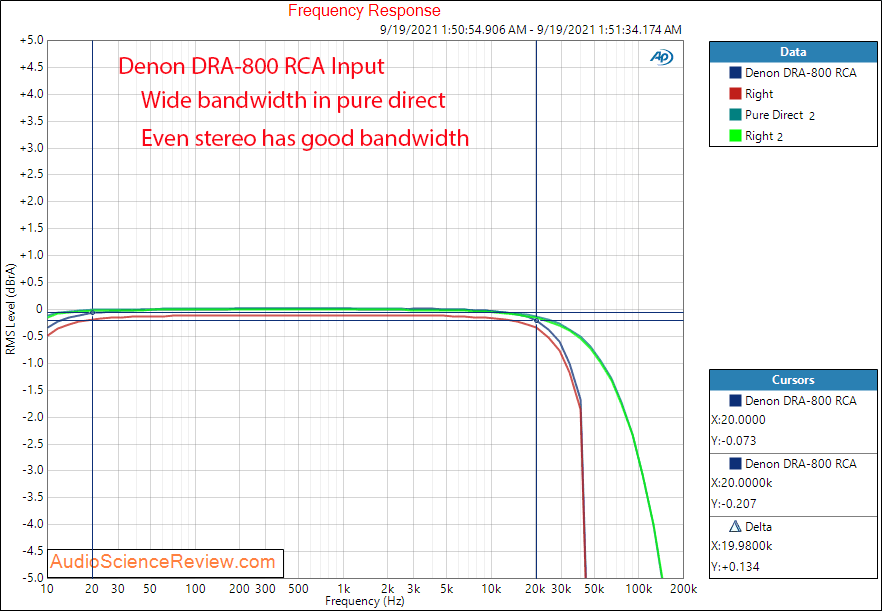Click the "Y:-0.073" cursor value
The width and height of the screenshot is (882, 611).
click(x=734, y=441)
